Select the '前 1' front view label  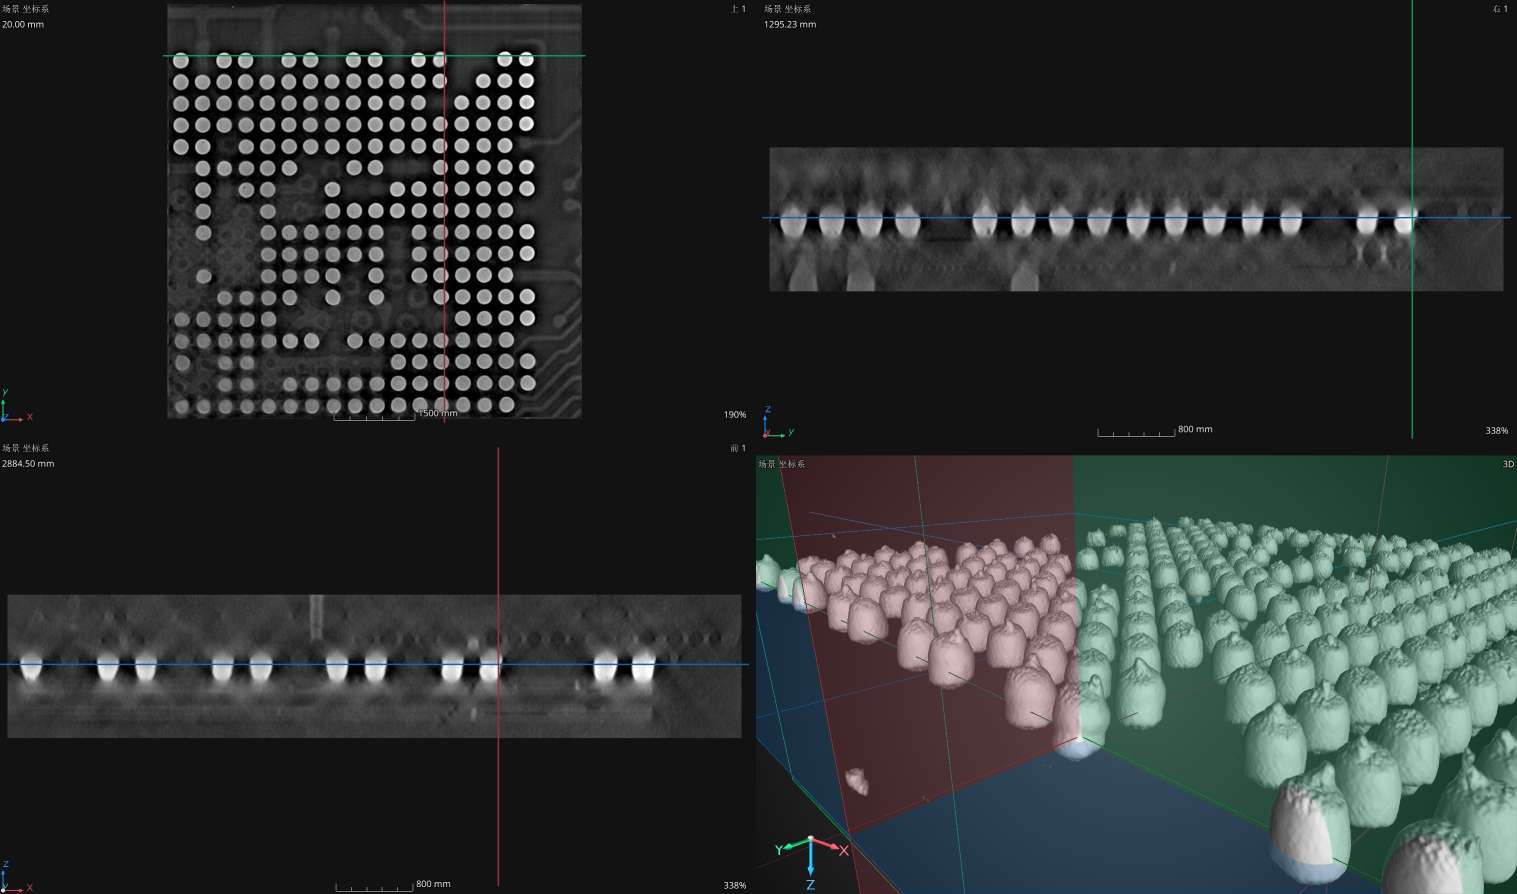click(738, 448)
